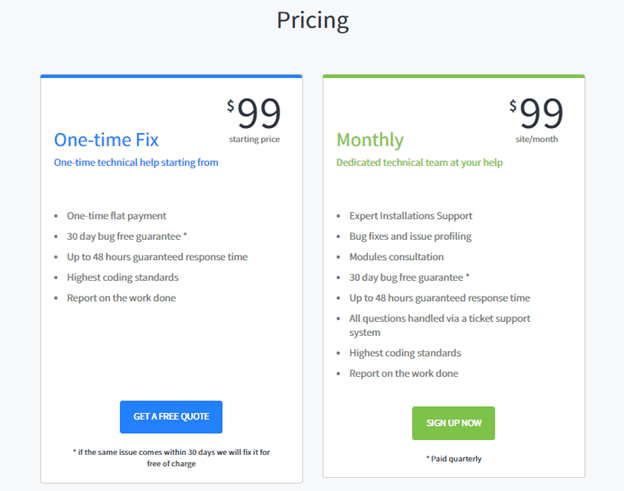The image size is (624, 491).
Task: Click the ticket support system feature text
Action: 440,325
